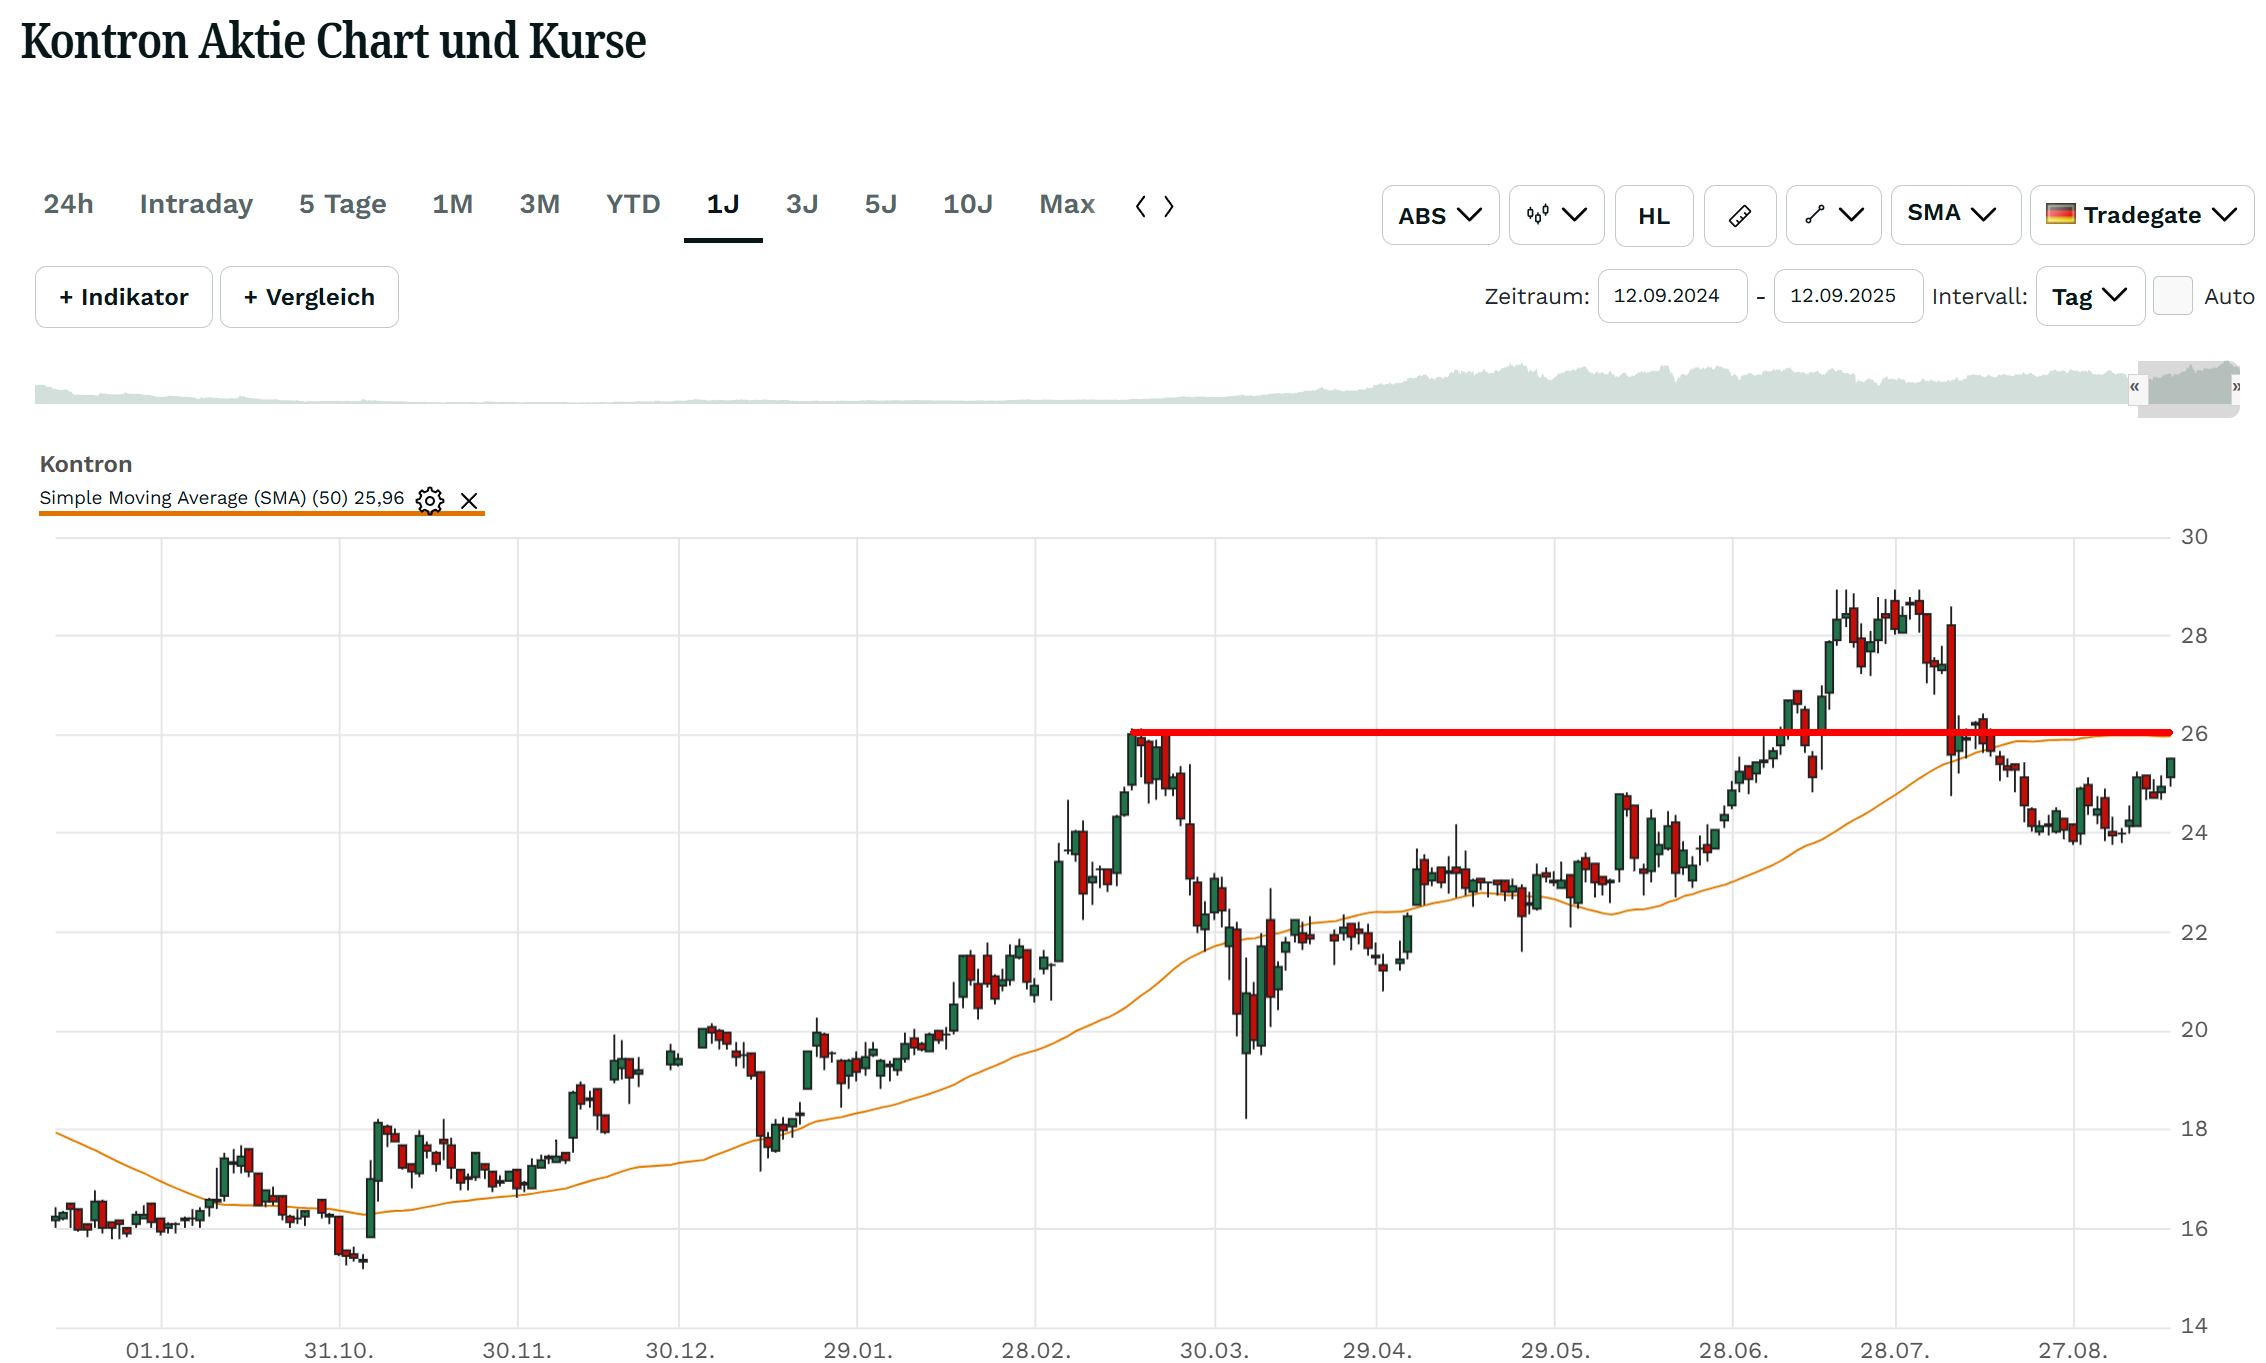
Task: Click the selected range in navigator
Action: point(2189,390)
